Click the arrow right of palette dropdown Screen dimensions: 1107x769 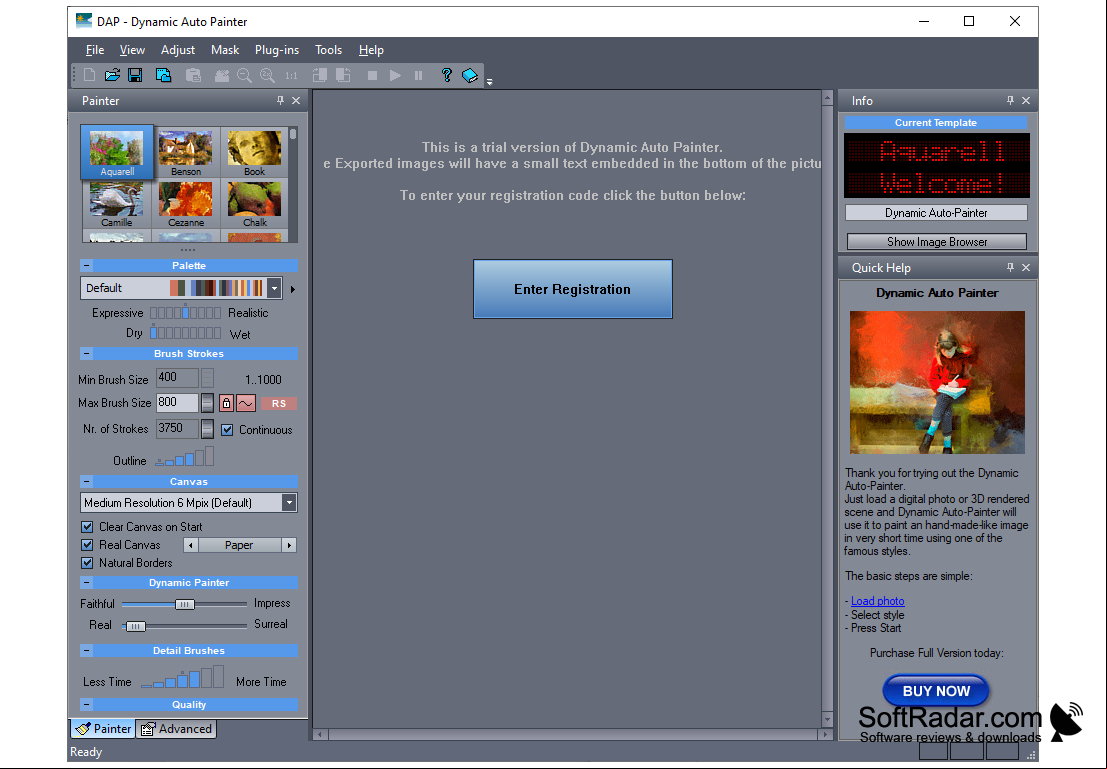coord(293,289)
